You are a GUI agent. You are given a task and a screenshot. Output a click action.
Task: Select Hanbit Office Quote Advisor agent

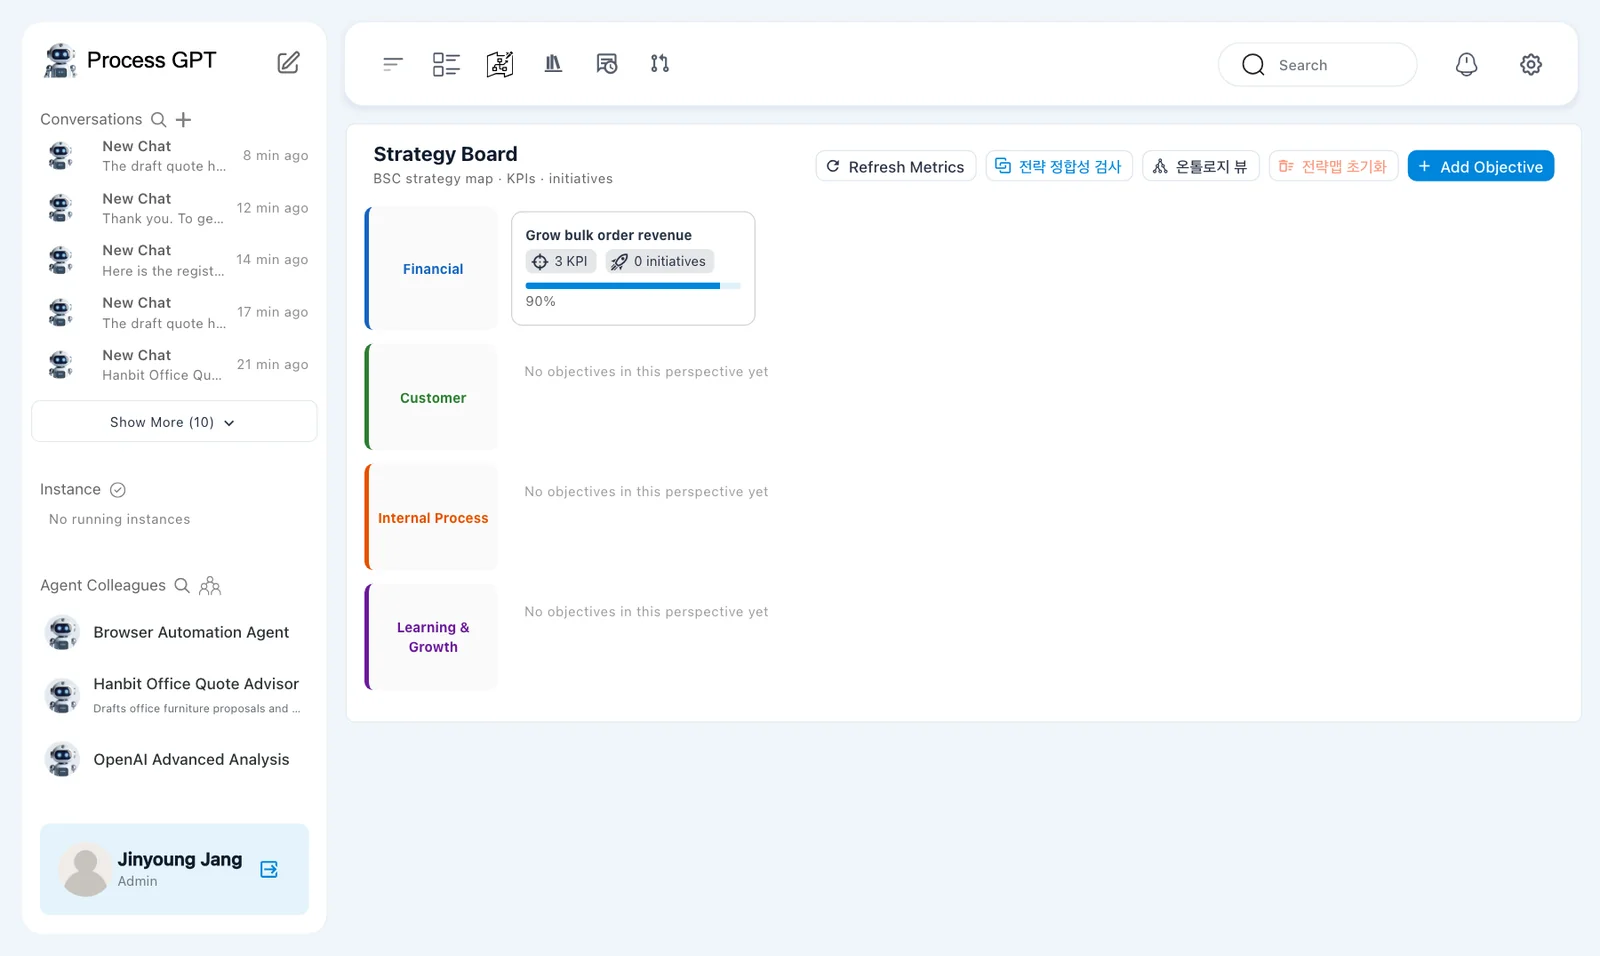174,695
